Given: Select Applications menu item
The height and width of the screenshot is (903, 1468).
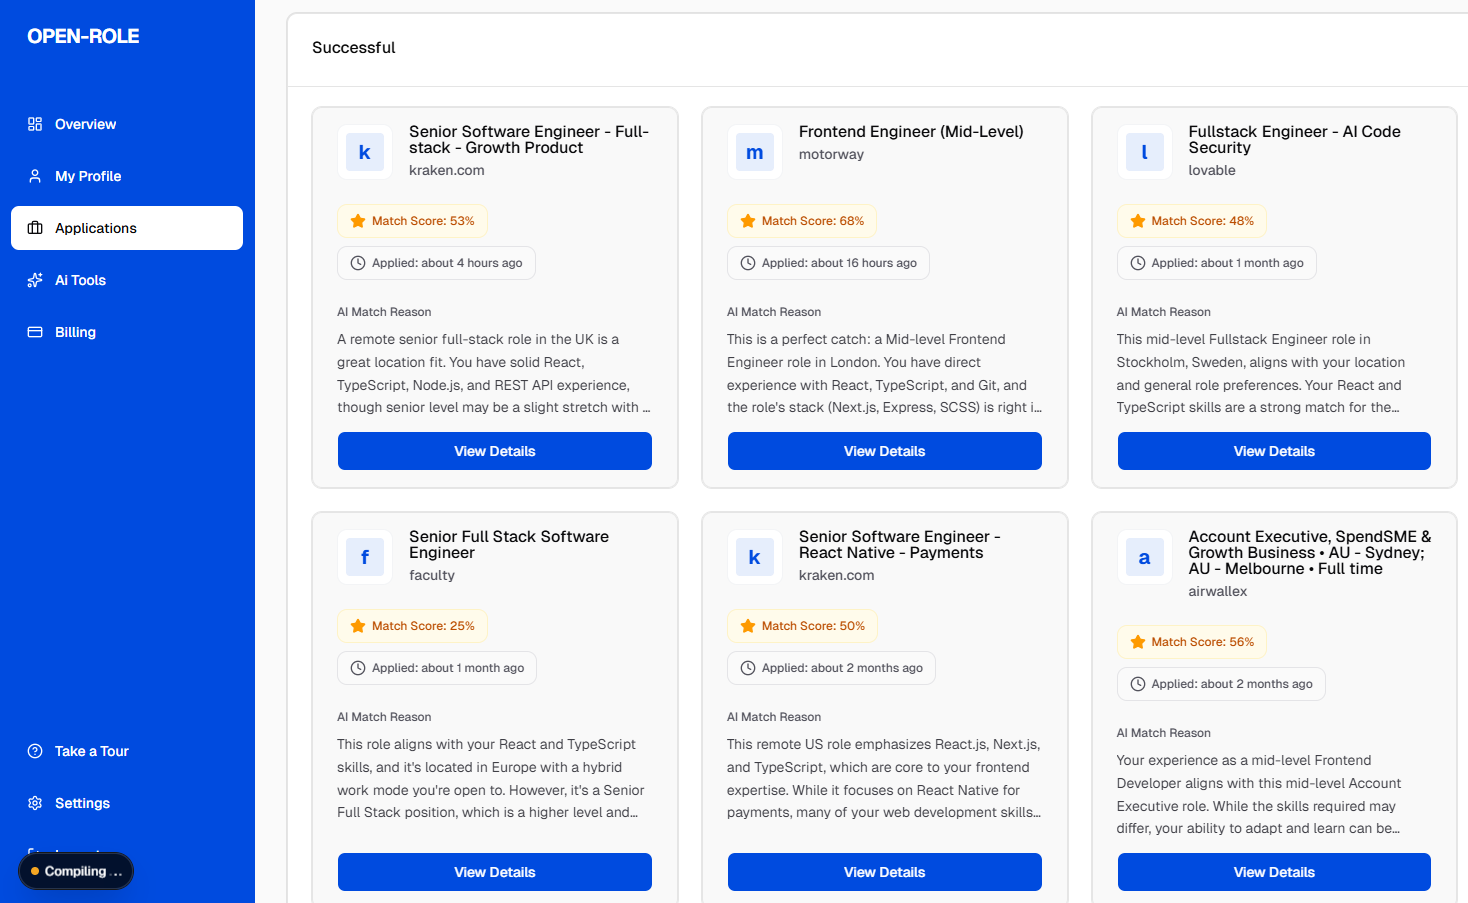Looking at the screenshot, I should tap(127, 228).
